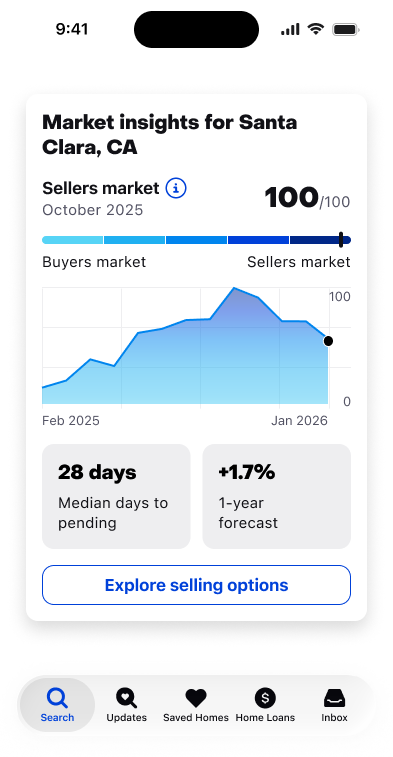Tap the Wi-Fi status icon
The image size is (393, 757).
coord(316,29)
